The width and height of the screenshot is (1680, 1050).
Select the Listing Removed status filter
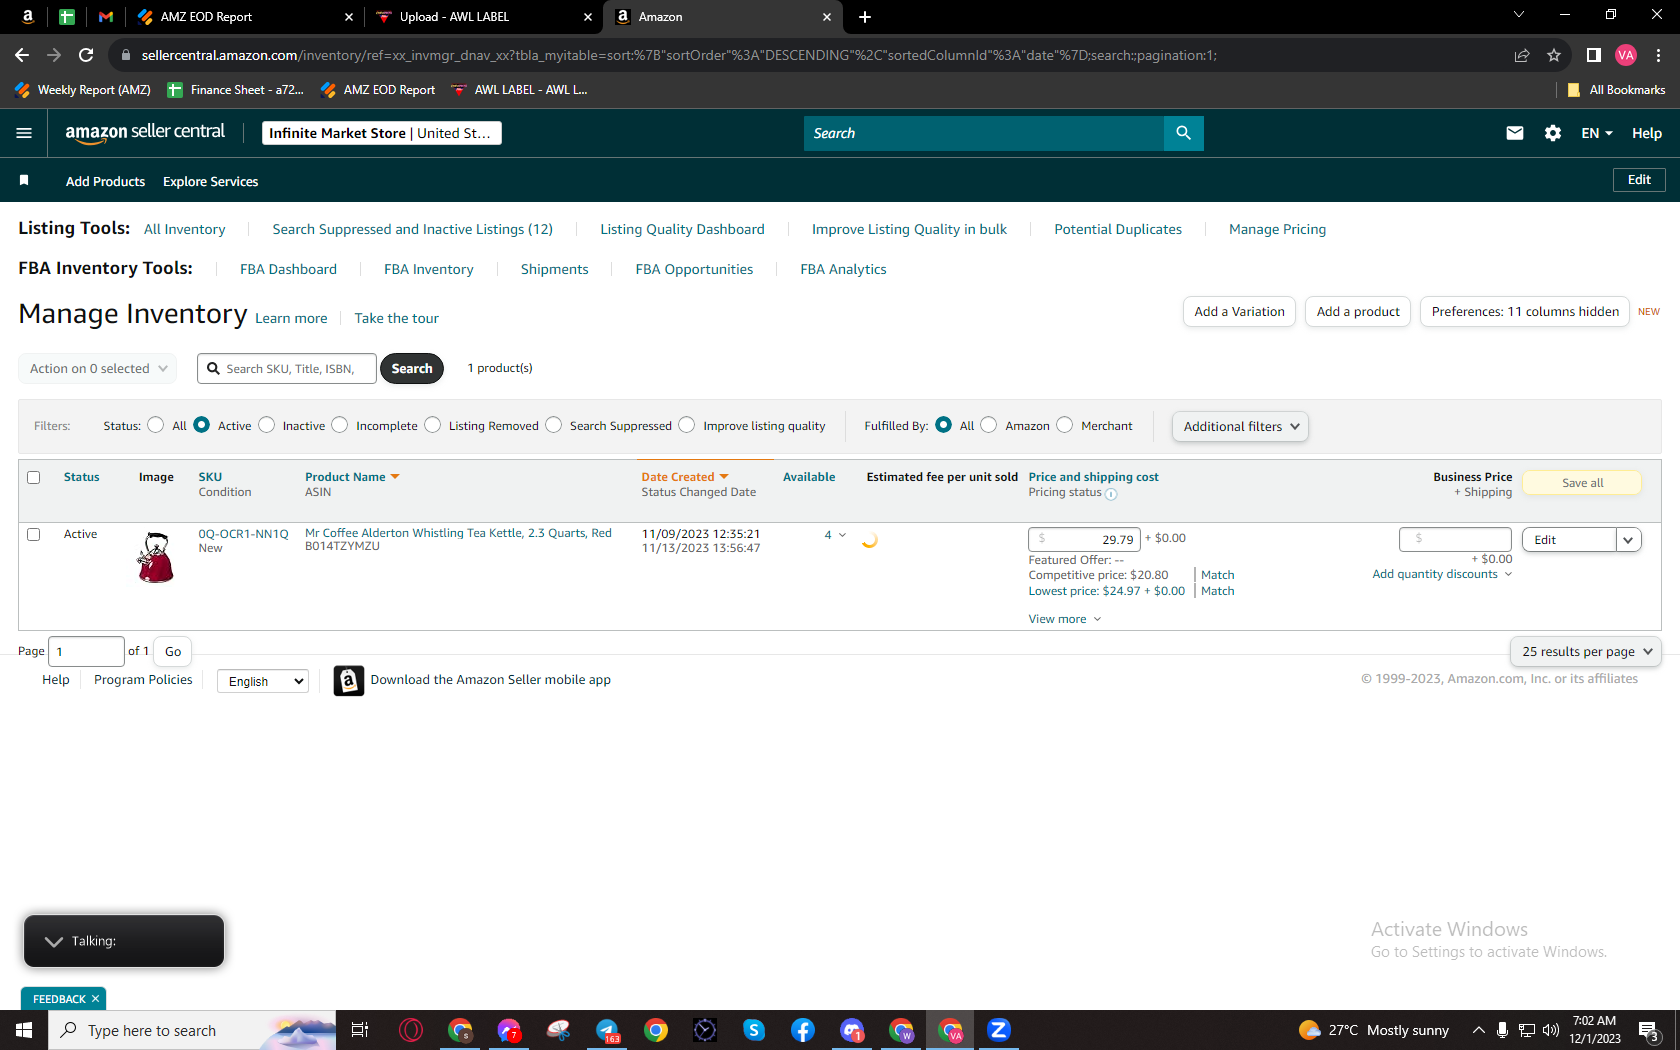click(x=432, y=425)
